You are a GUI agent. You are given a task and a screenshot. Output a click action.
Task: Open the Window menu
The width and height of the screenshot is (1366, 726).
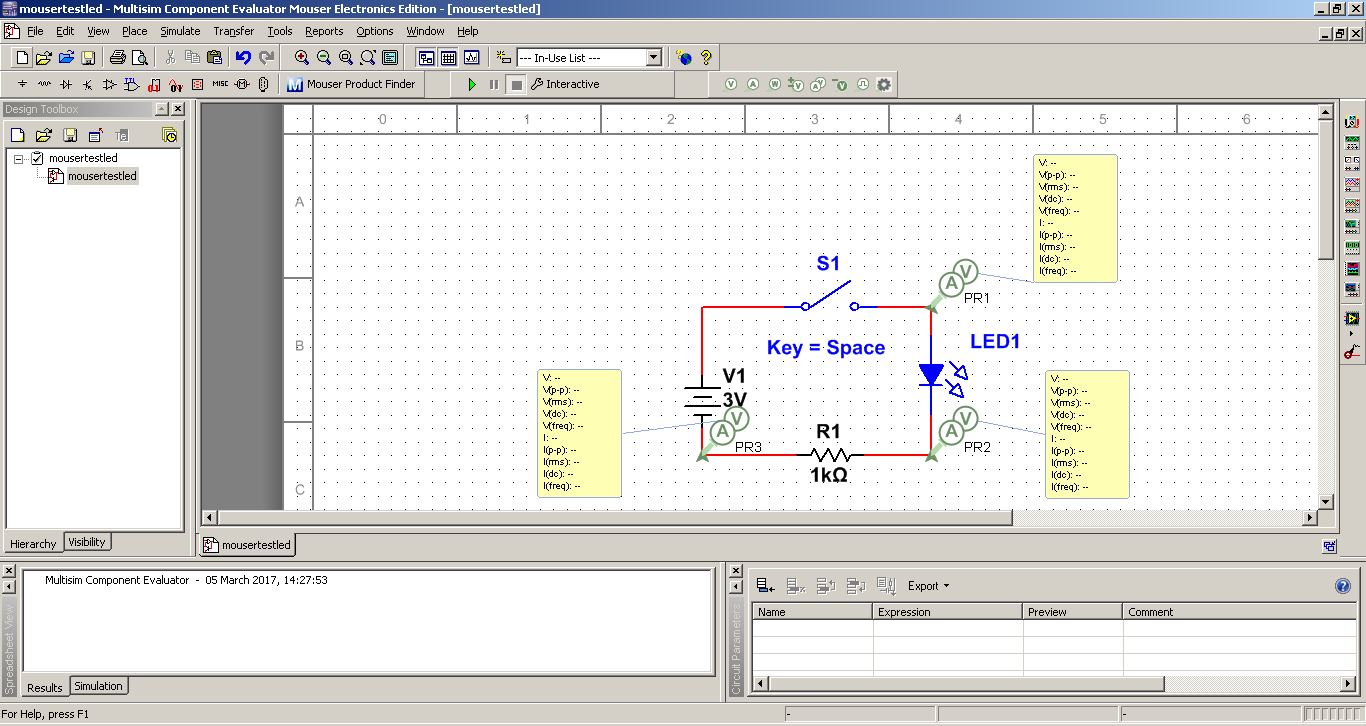coord(425,31)
